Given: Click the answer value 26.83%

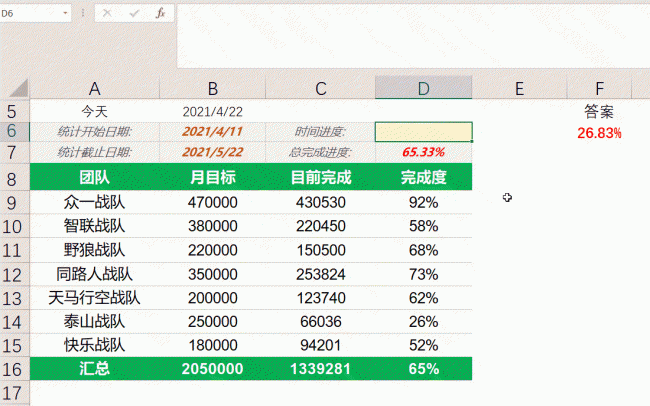Looking at the screenshot, I should point(599,133).
